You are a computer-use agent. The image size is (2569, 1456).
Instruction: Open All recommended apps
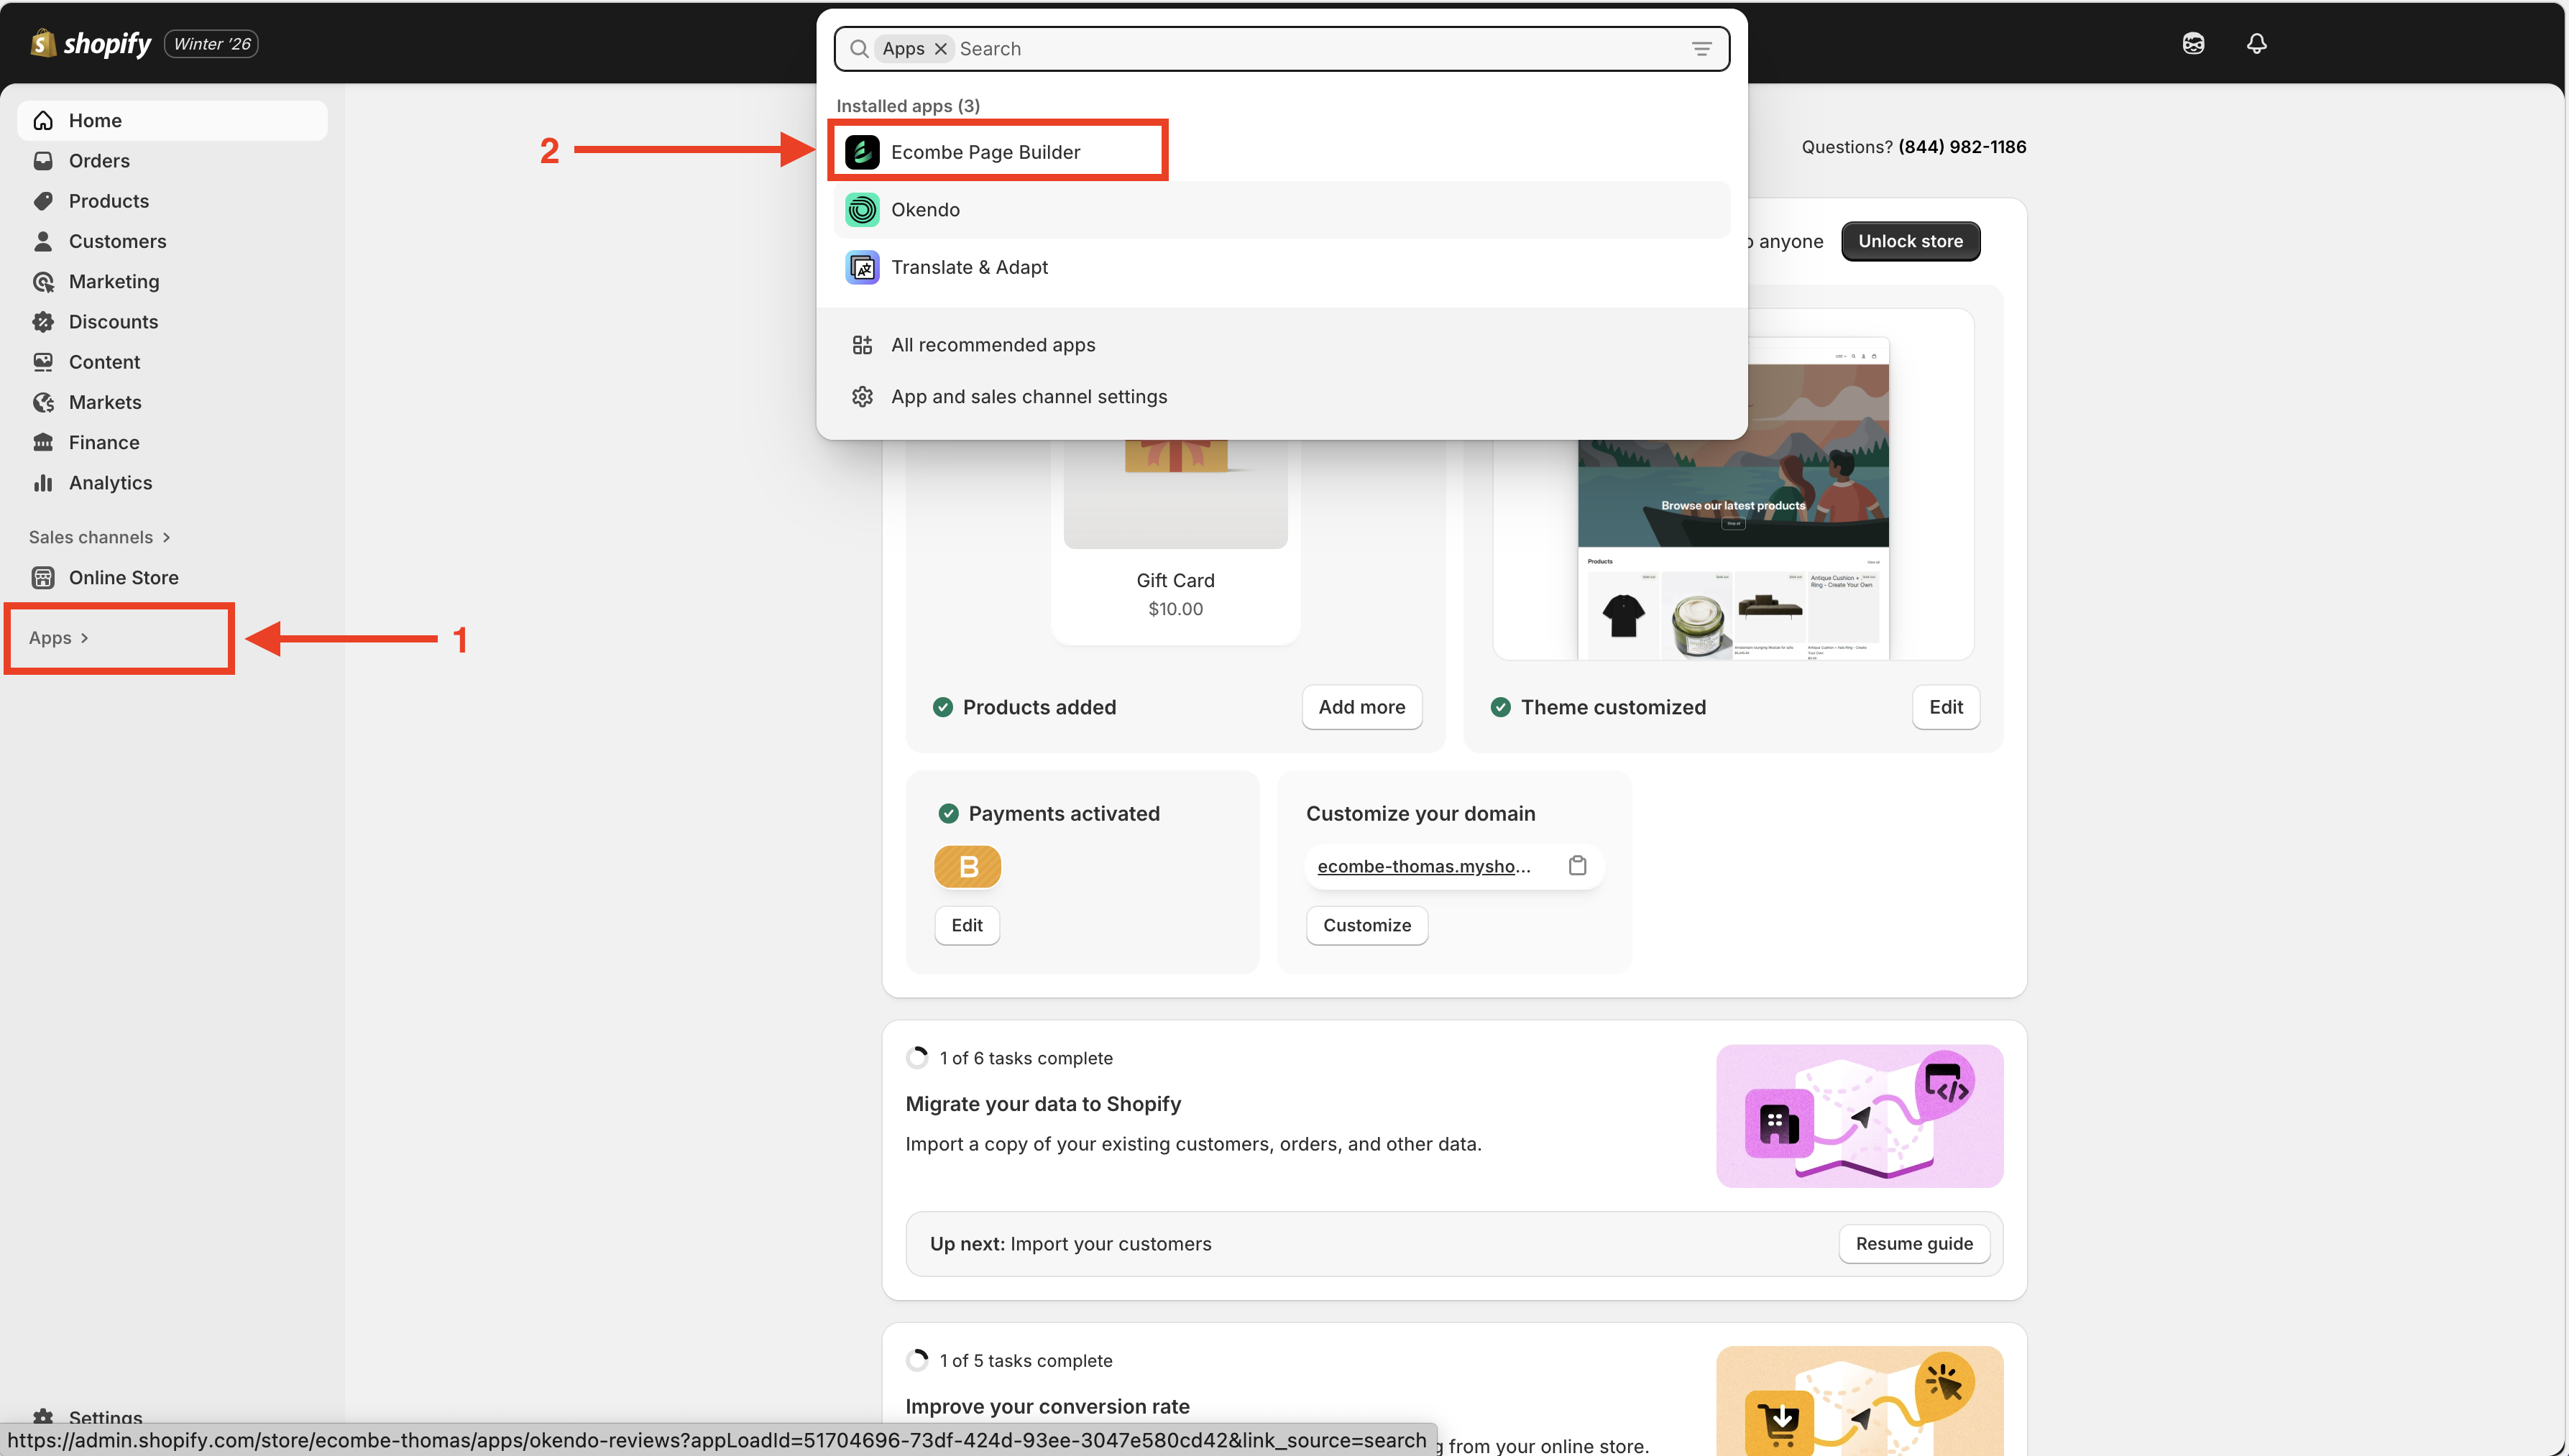(992, 345)
